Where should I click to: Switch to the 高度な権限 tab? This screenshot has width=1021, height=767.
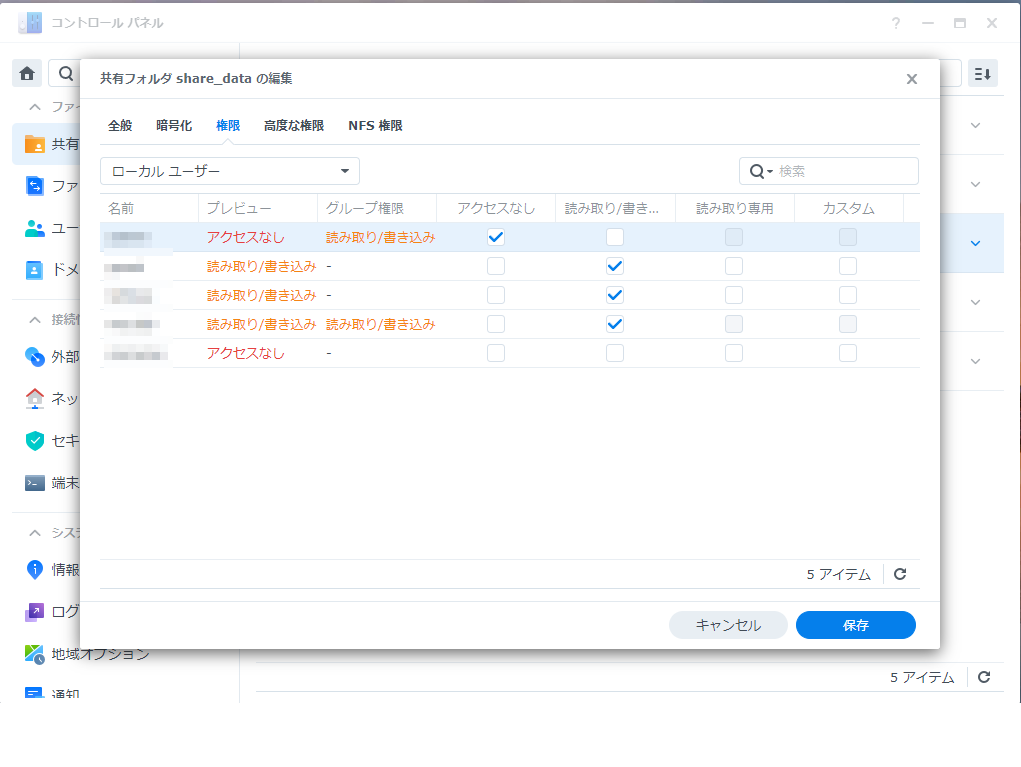point(294,126)
